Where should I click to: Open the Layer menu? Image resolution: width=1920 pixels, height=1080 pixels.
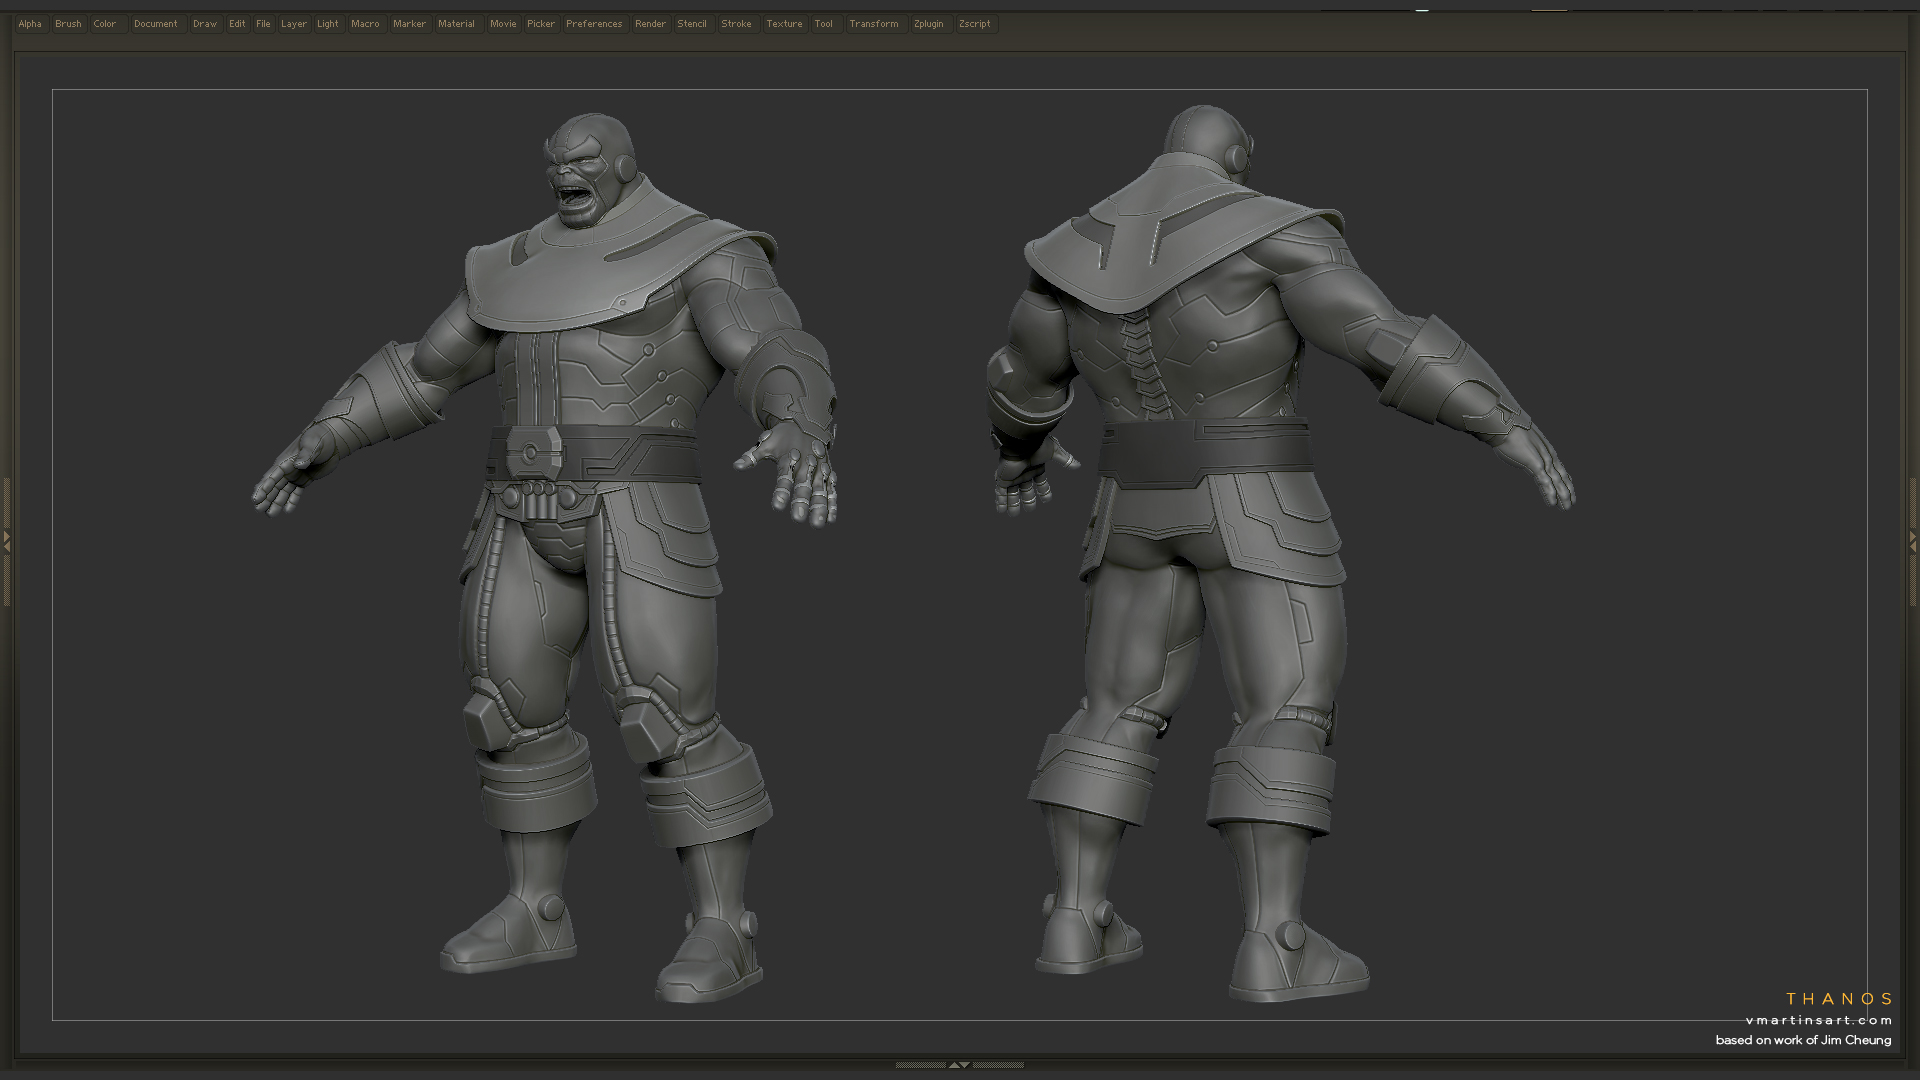click(294, 24)
